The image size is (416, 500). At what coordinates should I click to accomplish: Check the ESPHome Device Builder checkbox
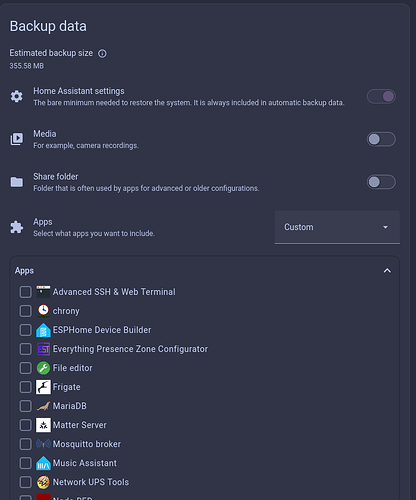(x=25, y=330)
